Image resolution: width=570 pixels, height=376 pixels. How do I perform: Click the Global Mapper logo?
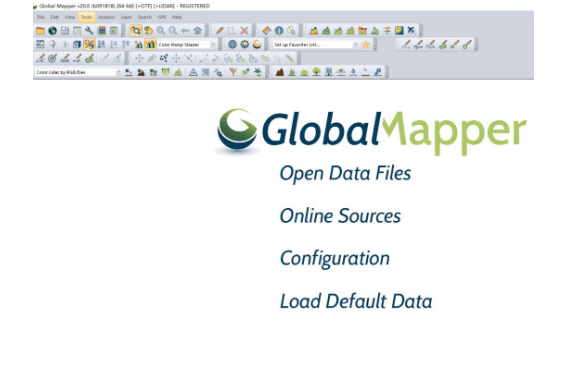click(371, 132)
